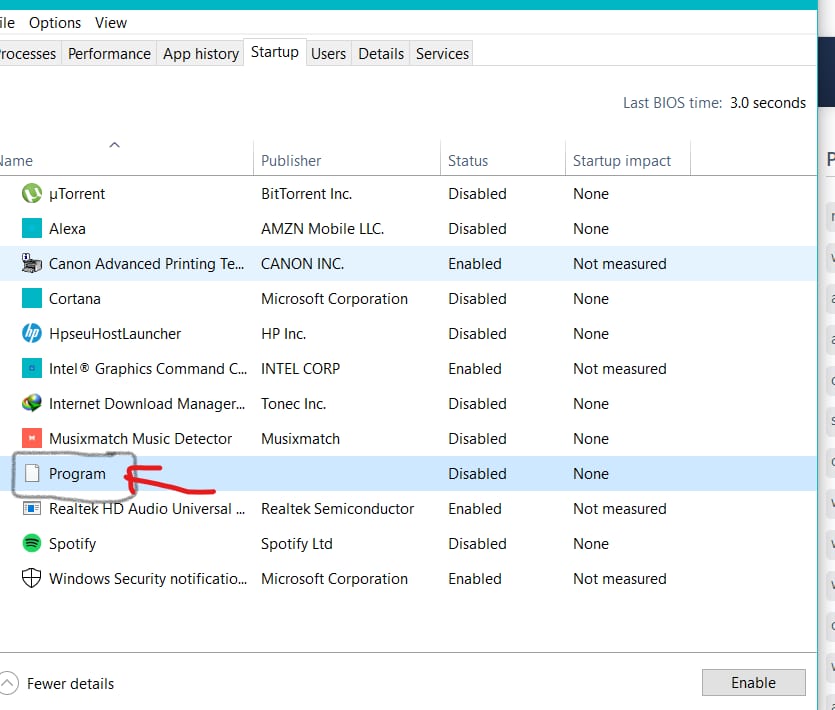
Task: Select Realtek HD Audio Universal entry
Action: [x=408, y=509]
